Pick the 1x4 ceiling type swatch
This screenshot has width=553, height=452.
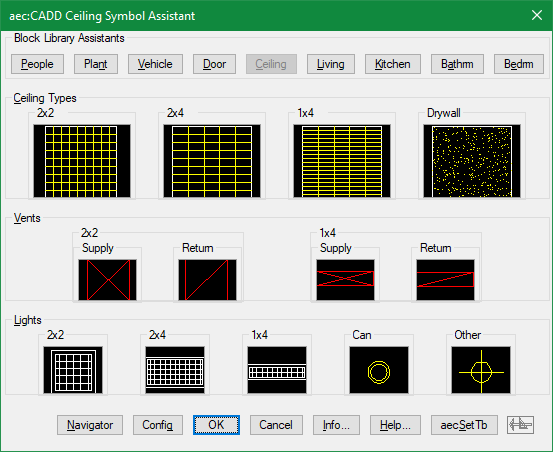coord(342,161)
